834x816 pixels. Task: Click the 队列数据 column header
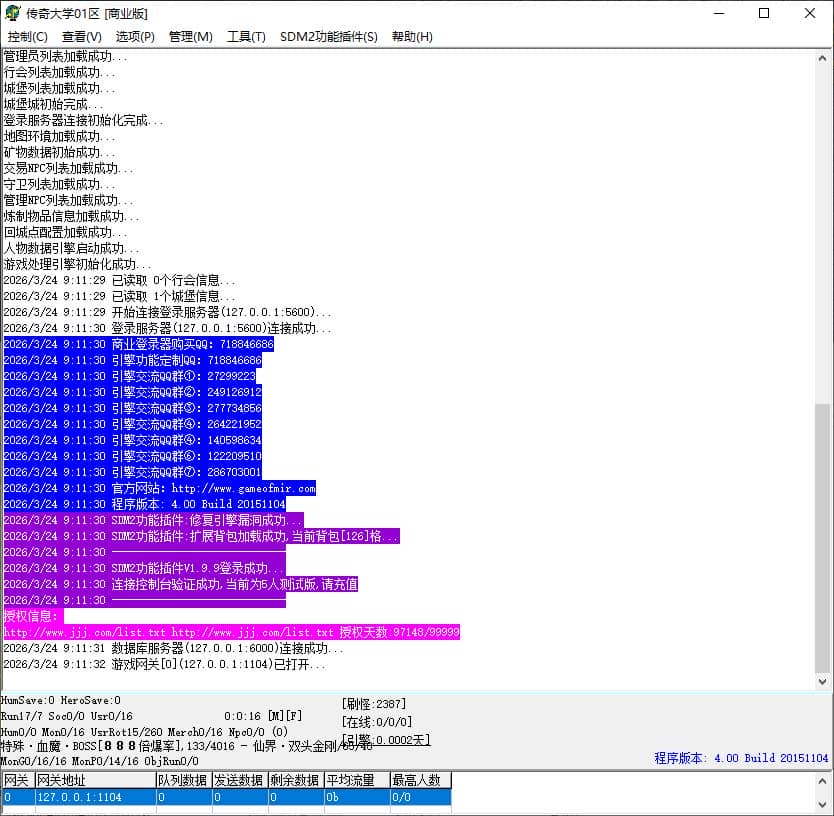[x=184, y=780]
